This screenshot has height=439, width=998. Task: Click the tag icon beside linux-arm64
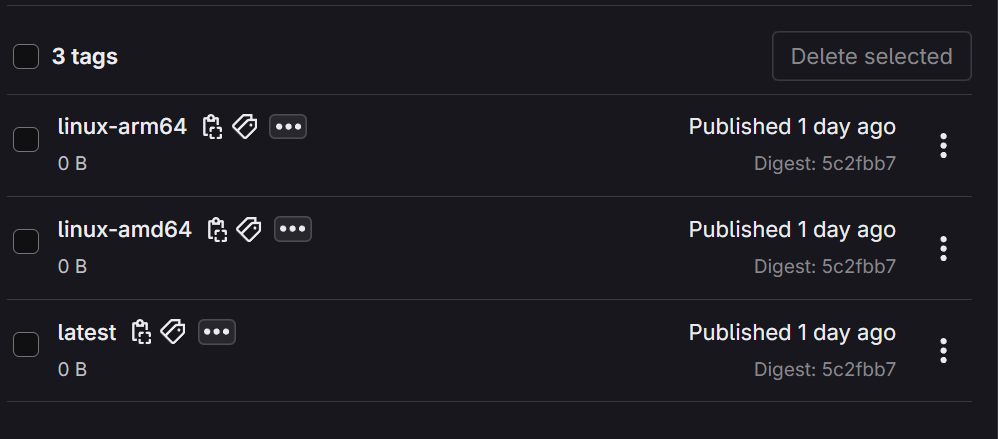(245, 127)
